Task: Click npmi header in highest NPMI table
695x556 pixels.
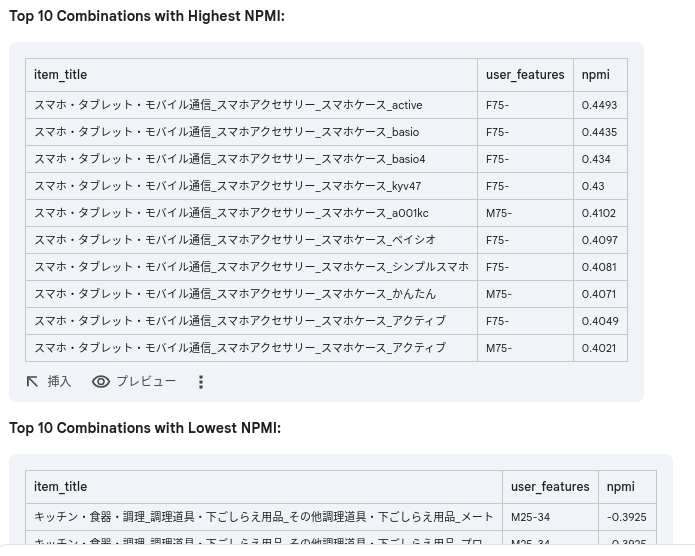Action: pos(595,75)
